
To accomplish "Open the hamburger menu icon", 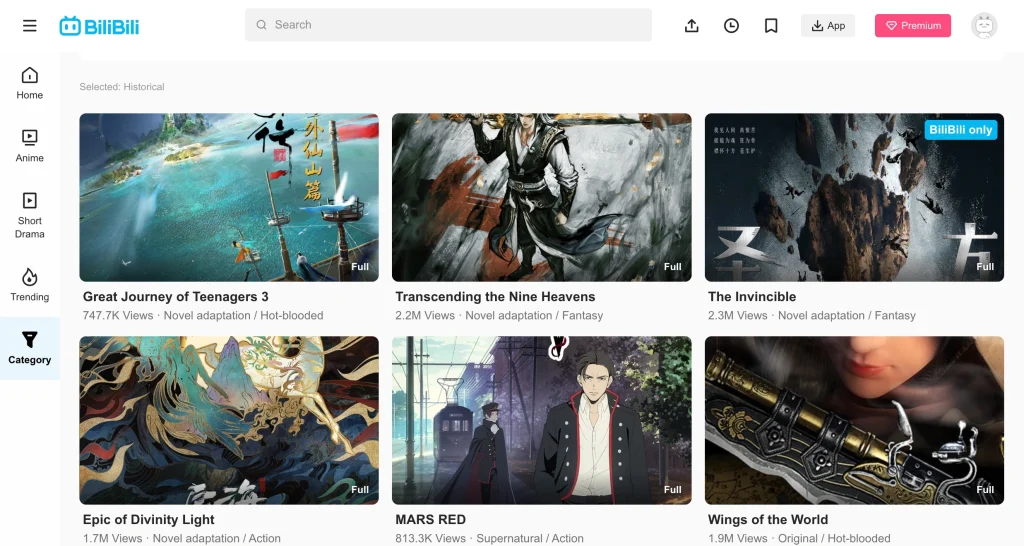I will pyautogui.click(x=29, y=25).
